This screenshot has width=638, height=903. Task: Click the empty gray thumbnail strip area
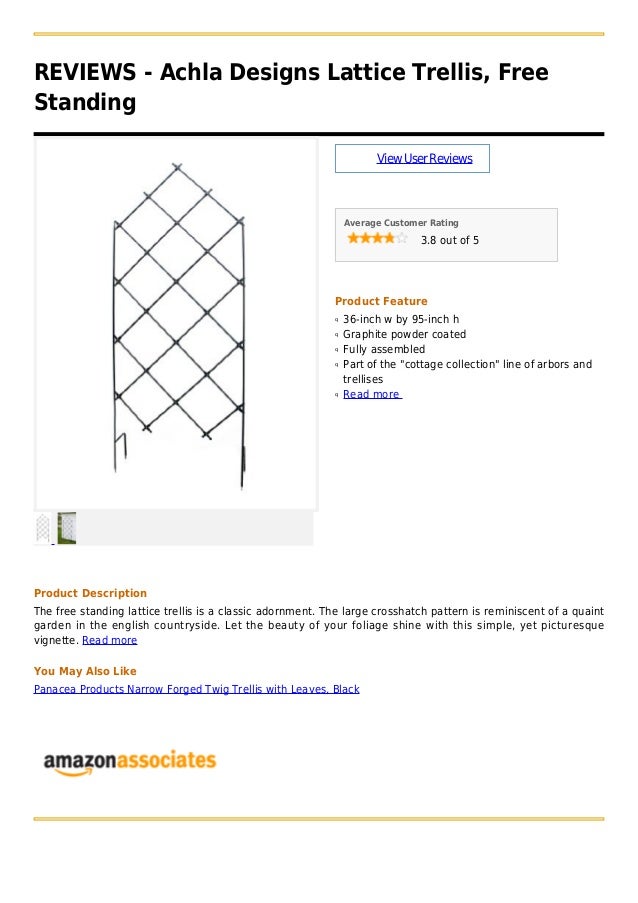pos(195,528)
